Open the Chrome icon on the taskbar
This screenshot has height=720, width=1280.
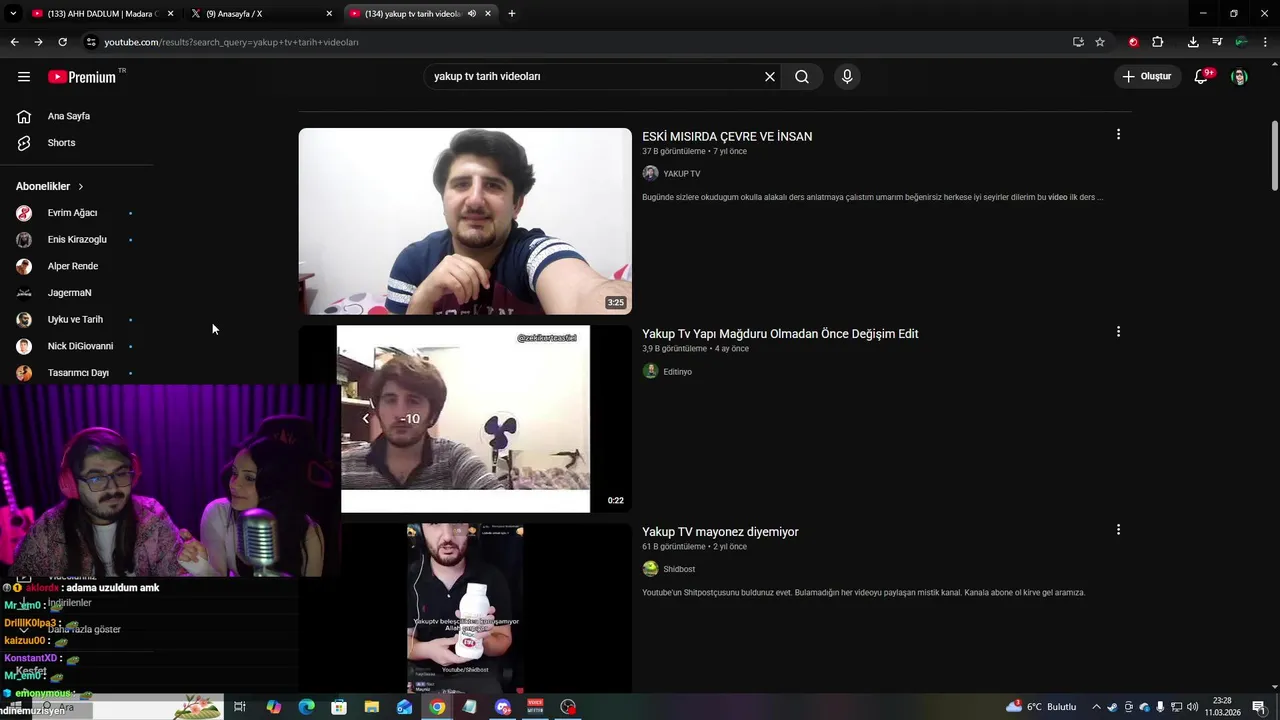tap(437, 707)
